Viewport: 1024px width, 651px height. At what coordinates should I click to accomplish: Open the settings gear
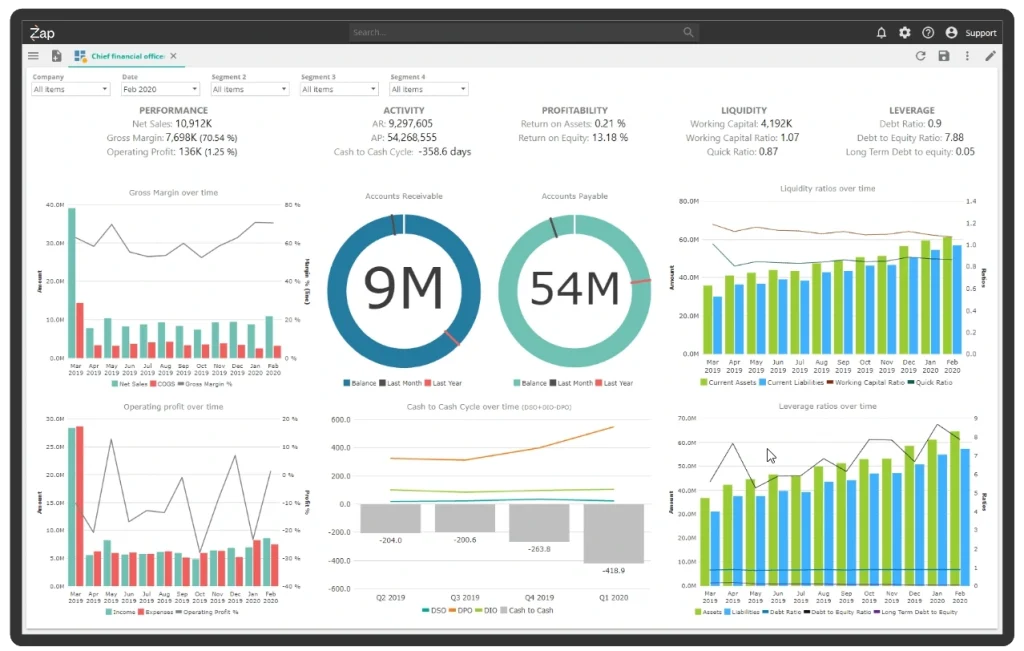click(904, 33)
